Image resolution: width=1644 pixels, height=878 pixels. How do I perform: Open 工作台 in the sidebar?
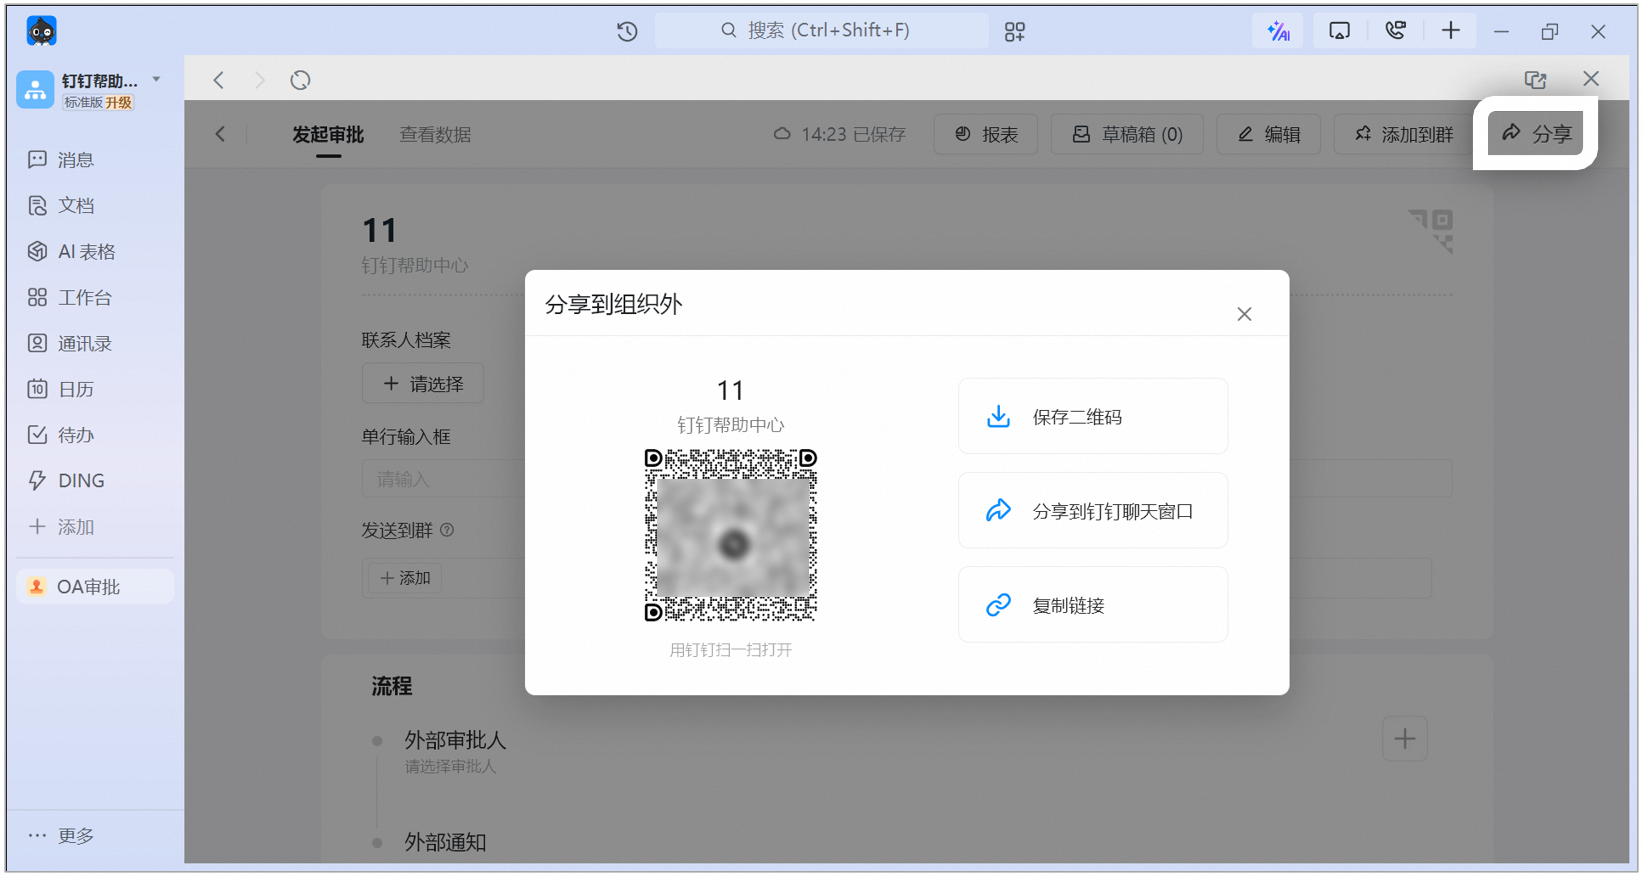tap(70, 298)
